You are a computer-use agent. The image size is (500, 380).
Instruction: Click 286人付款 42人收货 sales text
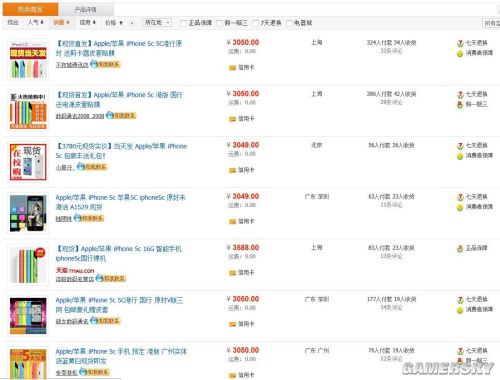[391, 94]
